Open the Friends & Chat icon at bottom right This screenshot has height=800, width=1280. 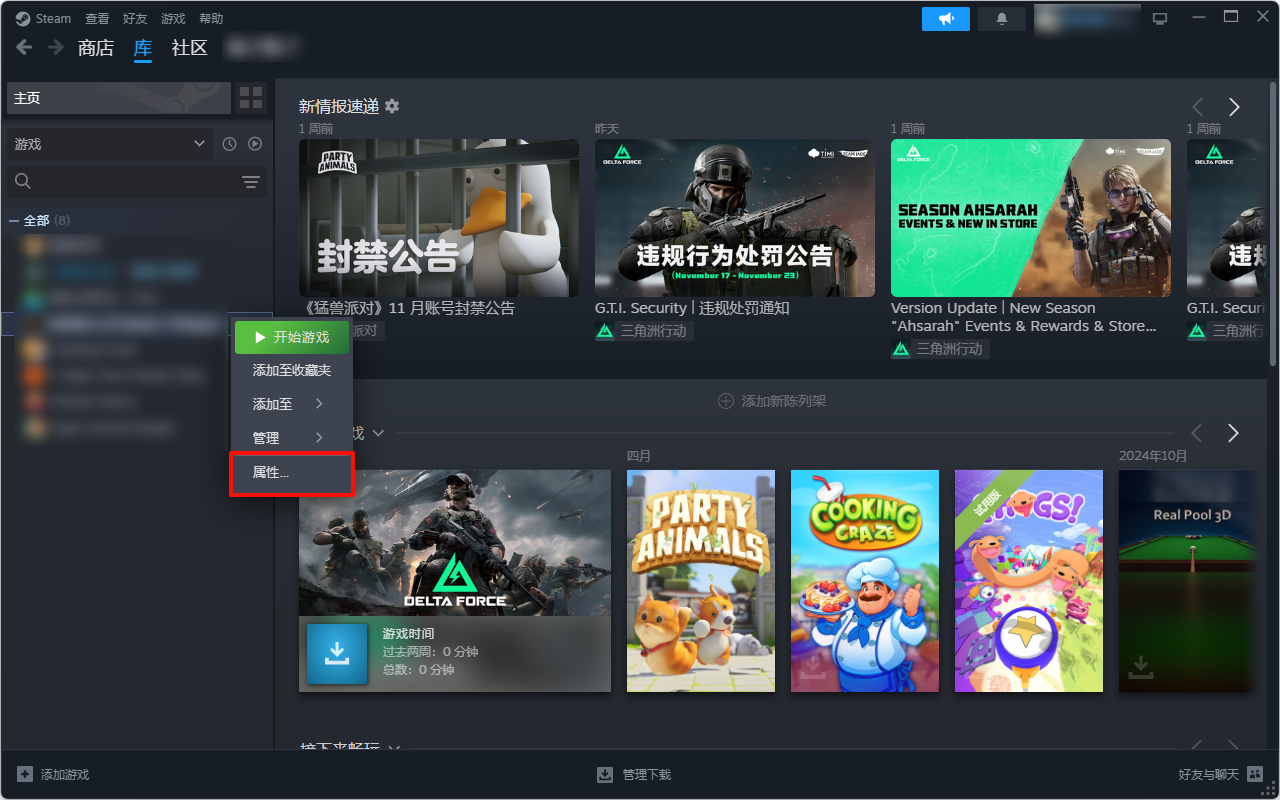tap(1254, 774)
